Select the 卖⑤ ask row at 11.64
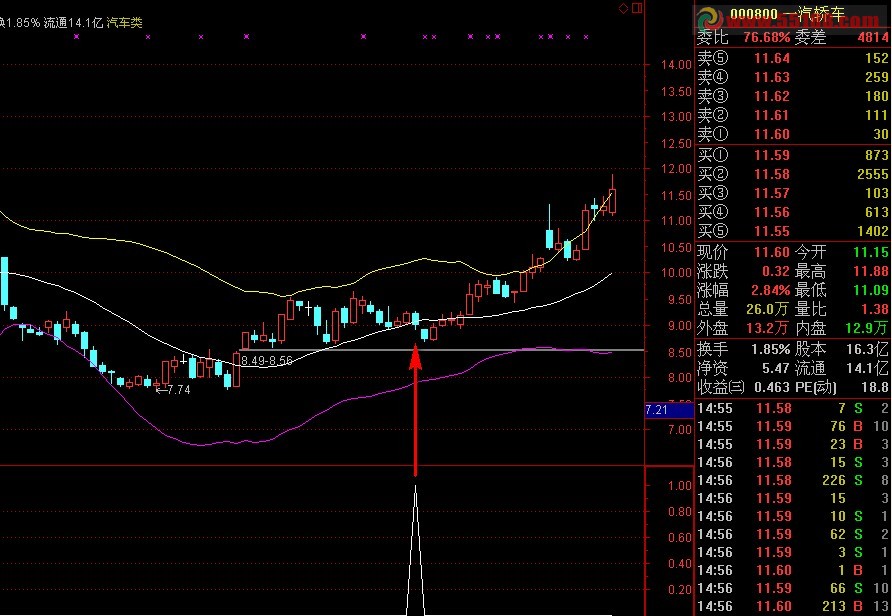The image size is (892, 616). tap(792, 58)
